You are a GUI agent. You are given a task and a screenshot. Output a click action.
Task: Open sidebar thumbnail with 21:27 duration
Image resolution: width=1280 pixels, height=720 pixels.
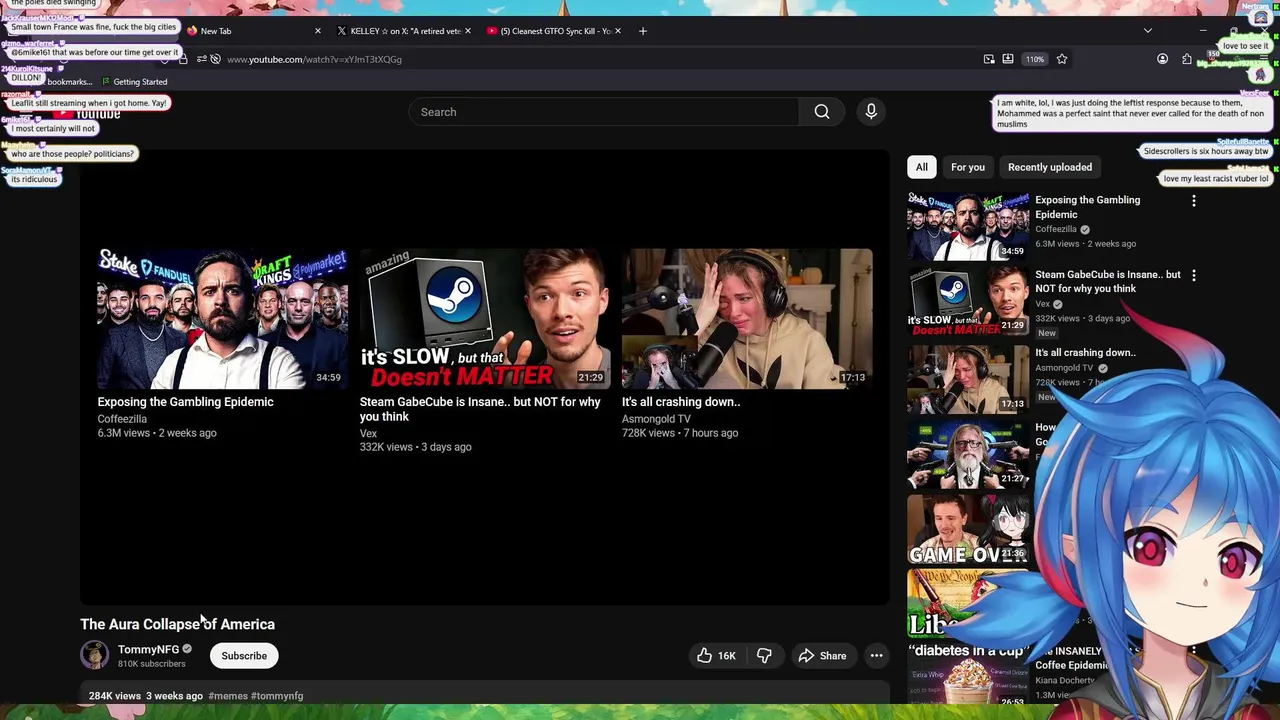coord(968,453)
